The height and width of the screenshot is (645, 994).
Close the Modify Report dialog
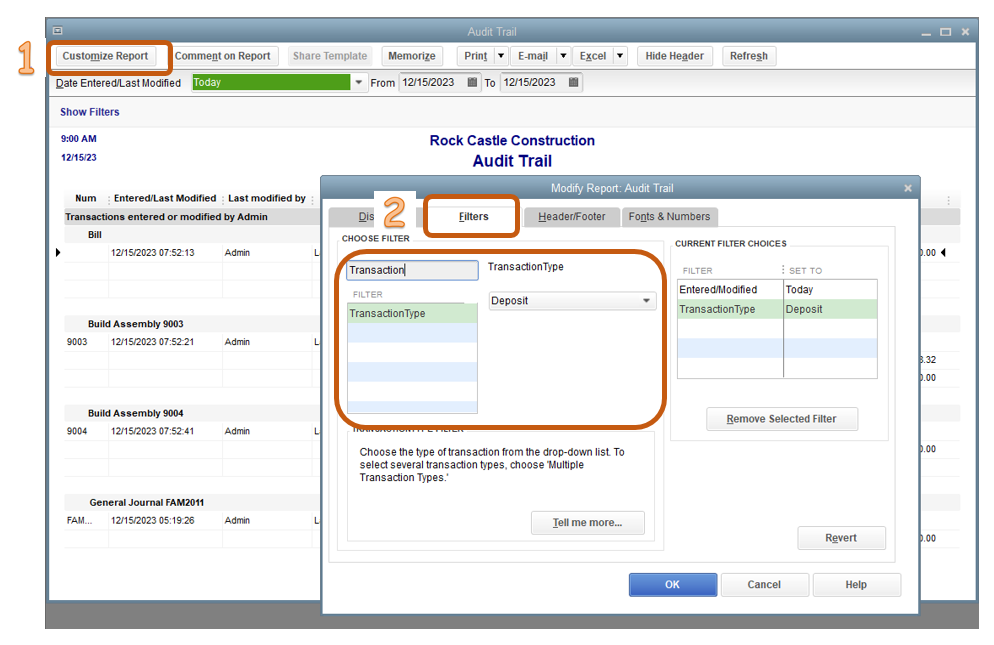click(908, 188)
